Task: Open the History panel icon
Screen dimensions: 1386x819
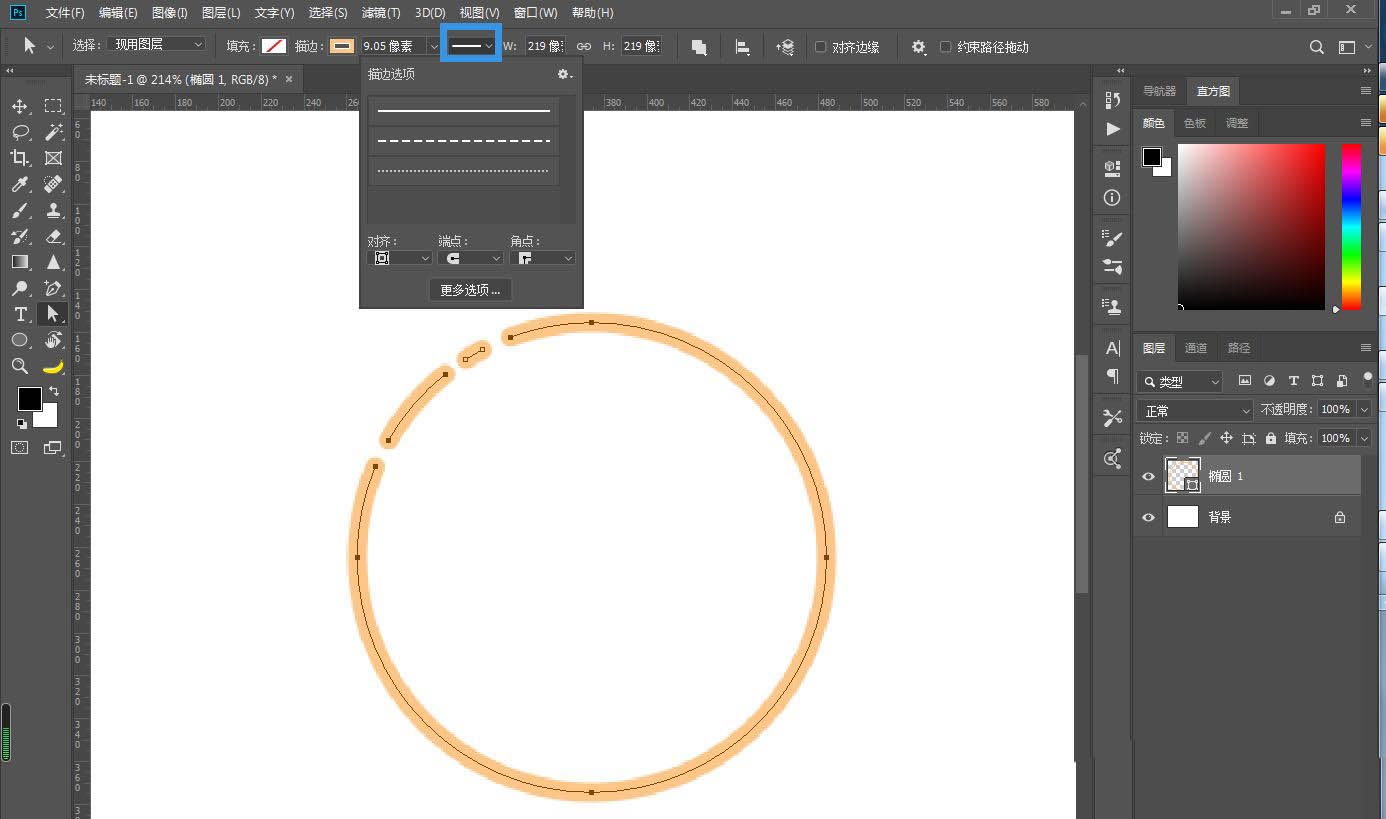Action: [1113, 99]
